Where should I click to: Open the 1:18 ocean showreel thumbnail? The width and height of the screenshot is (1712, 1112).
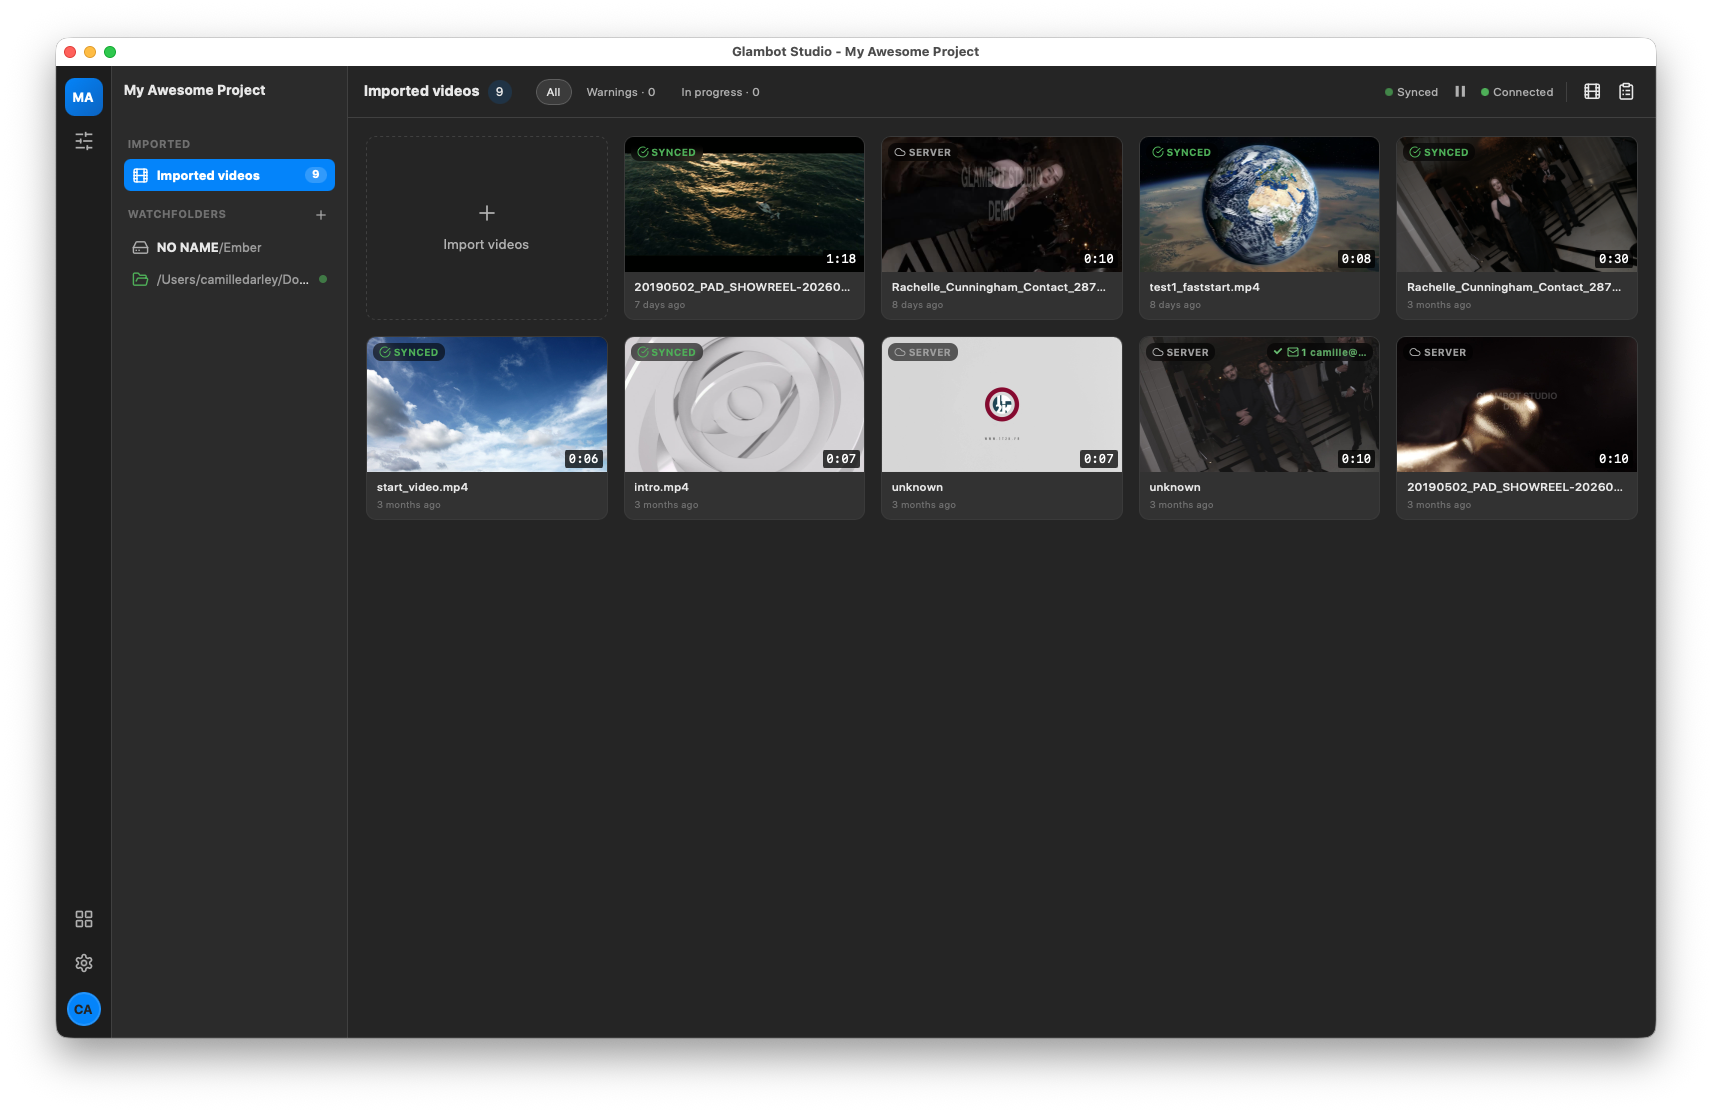point(744,205)
